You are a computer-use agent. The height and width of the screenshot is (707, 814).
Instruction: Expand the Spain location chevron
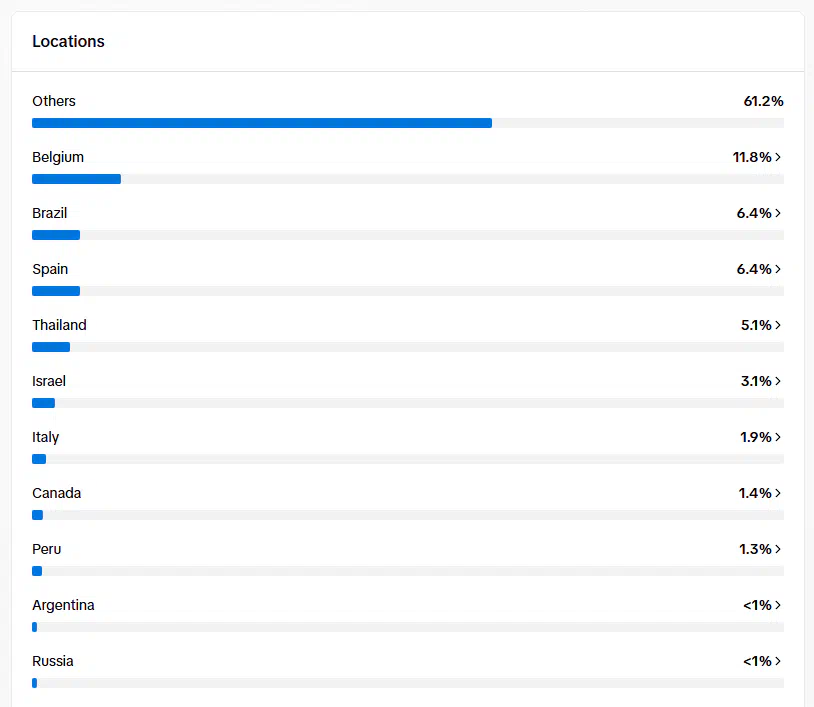point(778,269)
